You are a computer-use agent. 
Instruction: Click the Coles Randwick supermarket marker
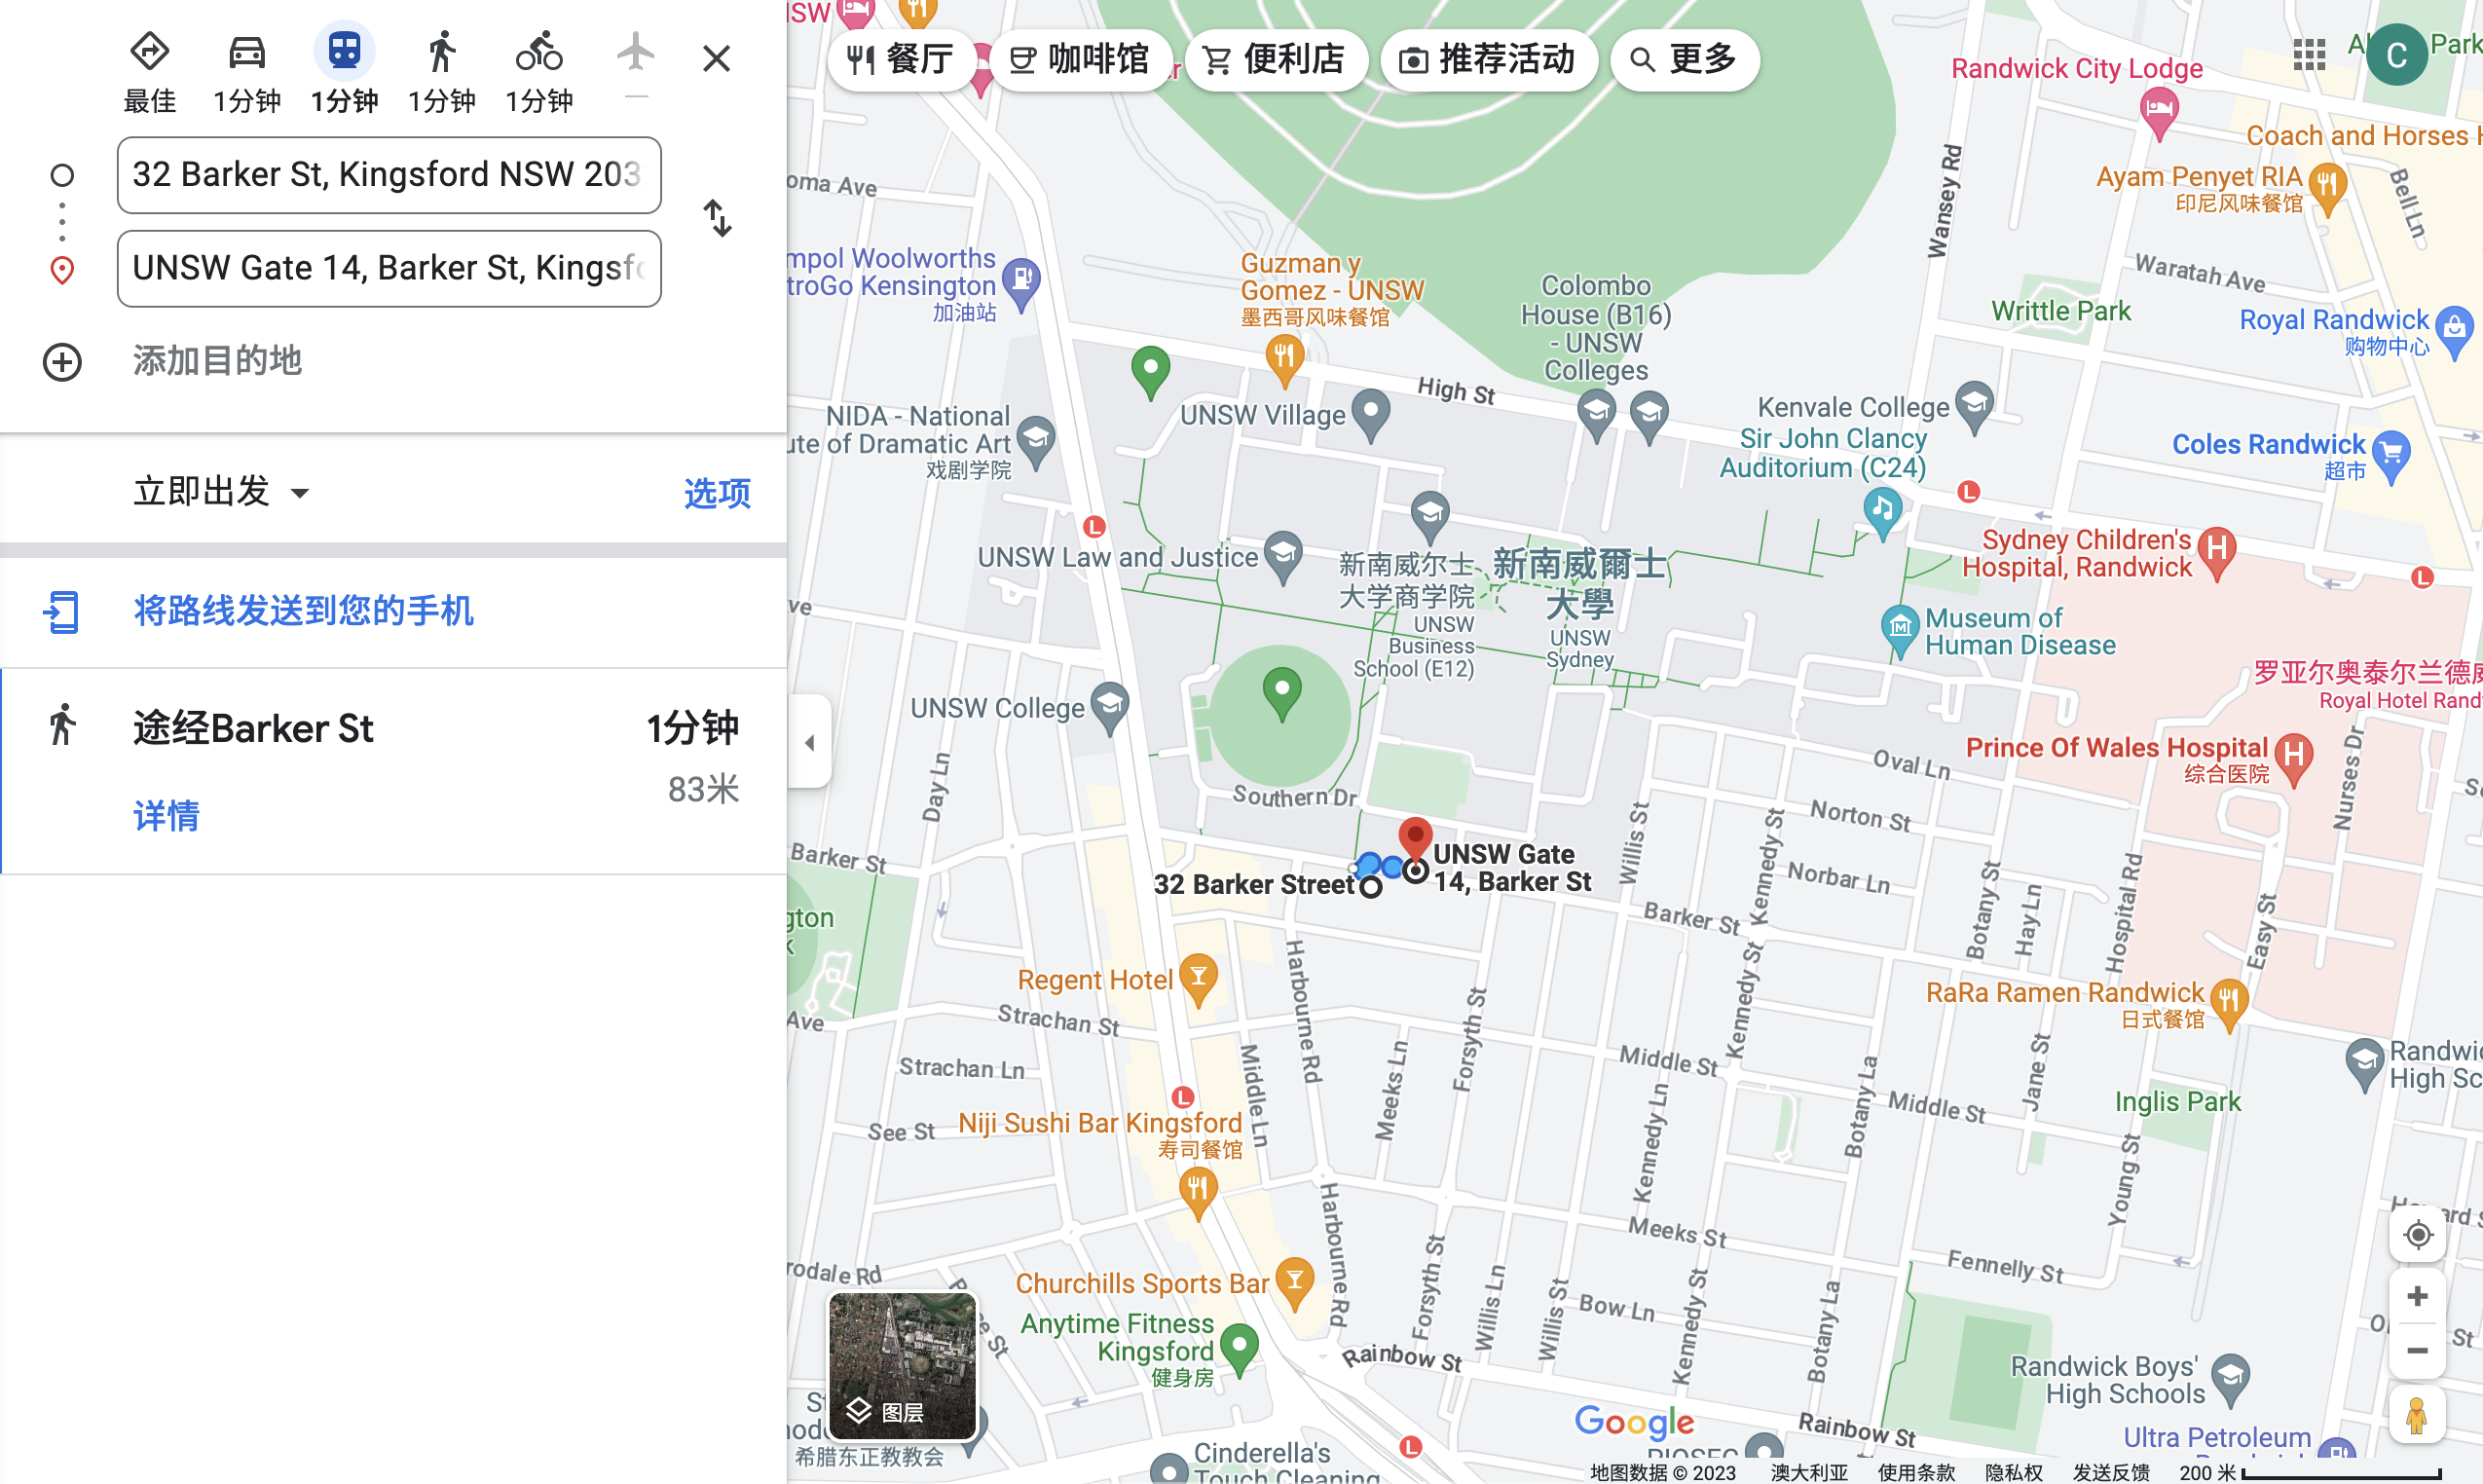2391,456
